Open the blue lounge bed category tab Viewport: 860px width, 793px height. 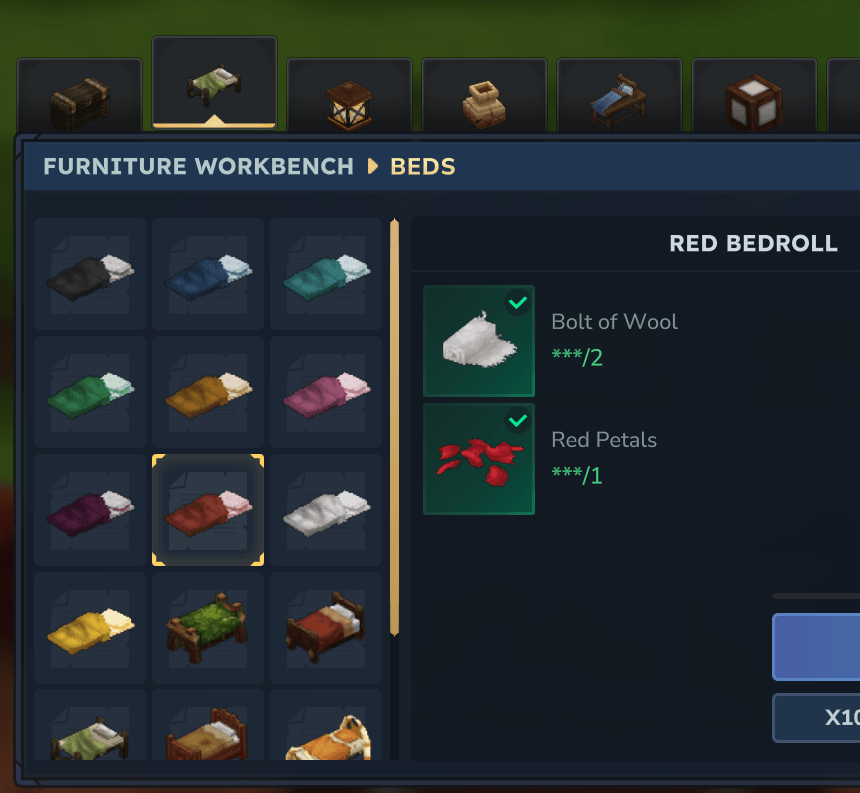pyautogui.click(x=619, y=96)
